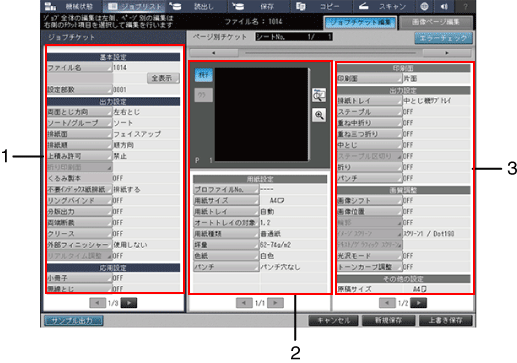Click the エラーチェック button

(443, 38)
